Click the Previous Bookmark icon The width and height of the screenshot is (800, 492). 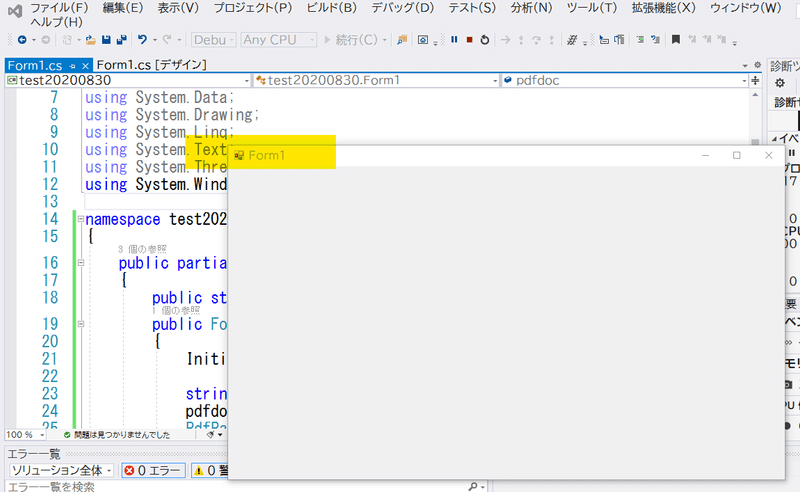[x=692, y=39]
